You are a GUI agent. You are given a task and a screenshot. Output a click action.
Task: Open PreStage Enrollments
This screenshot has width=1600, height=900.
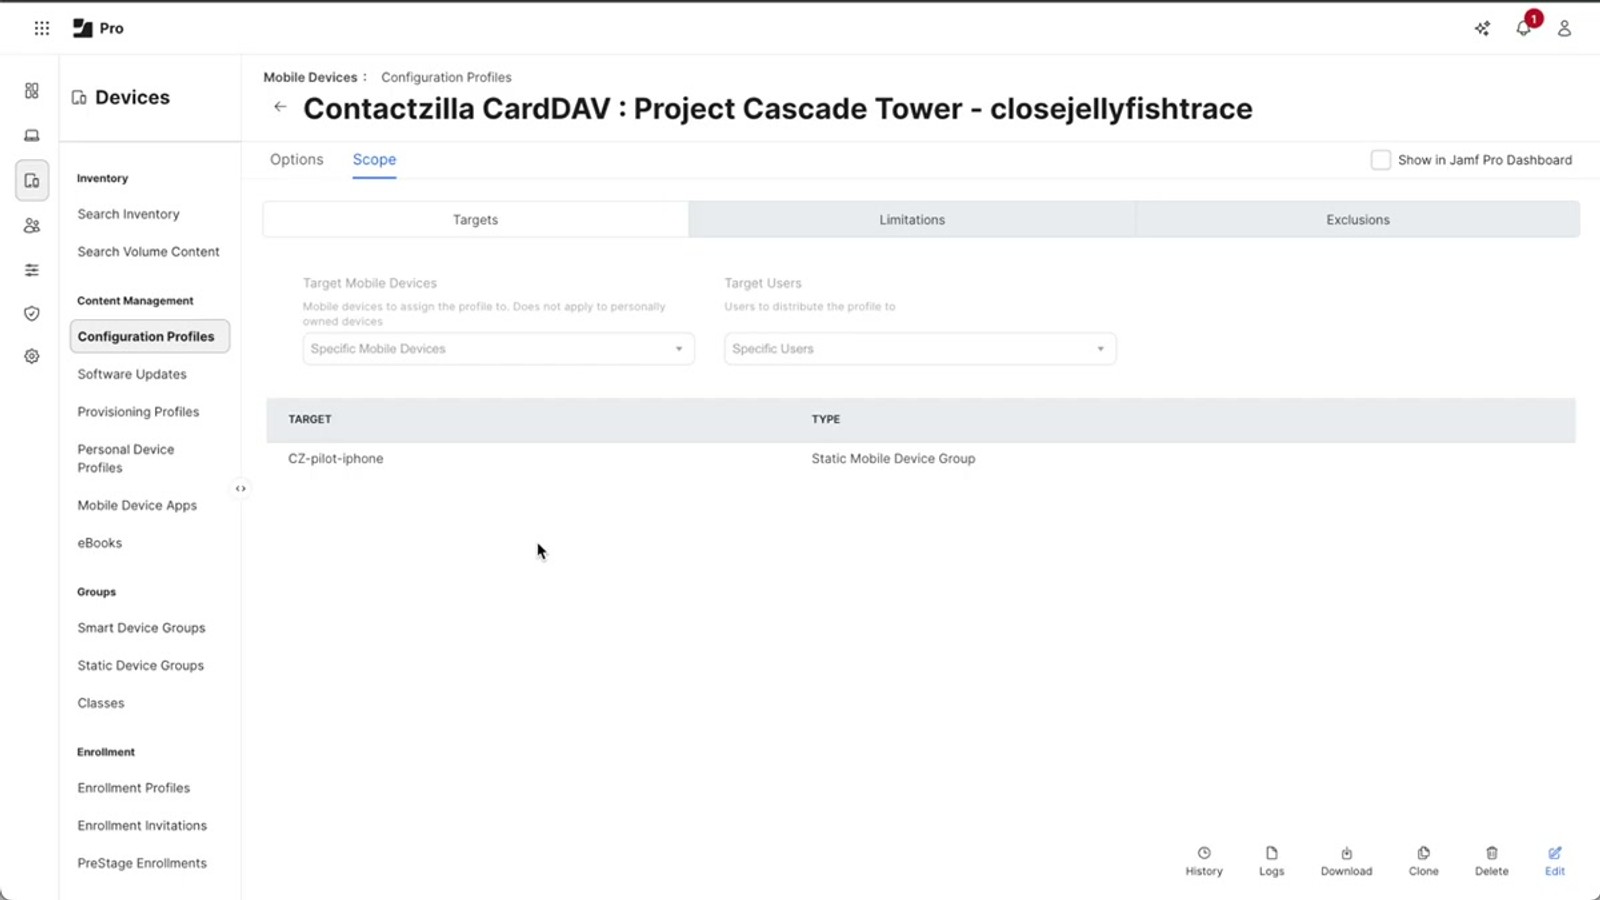click(x=142, y=863)
